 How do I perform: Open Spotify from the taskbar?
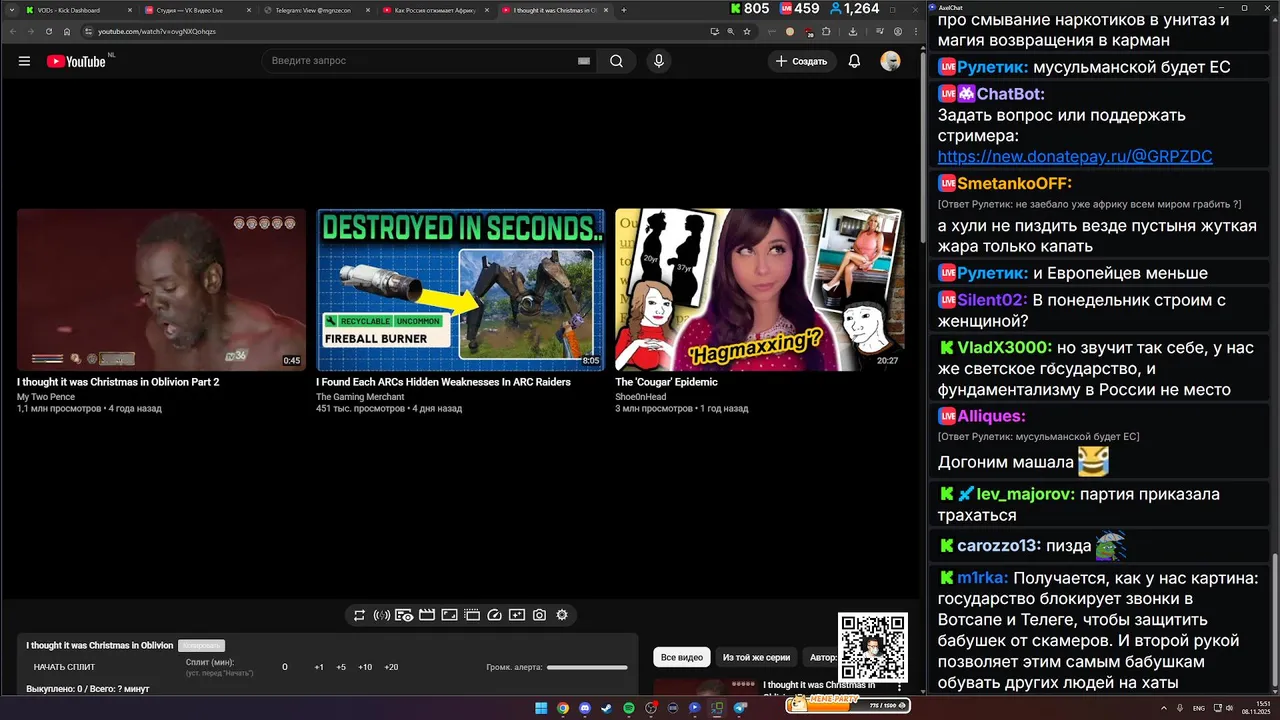tap(629, 708)
